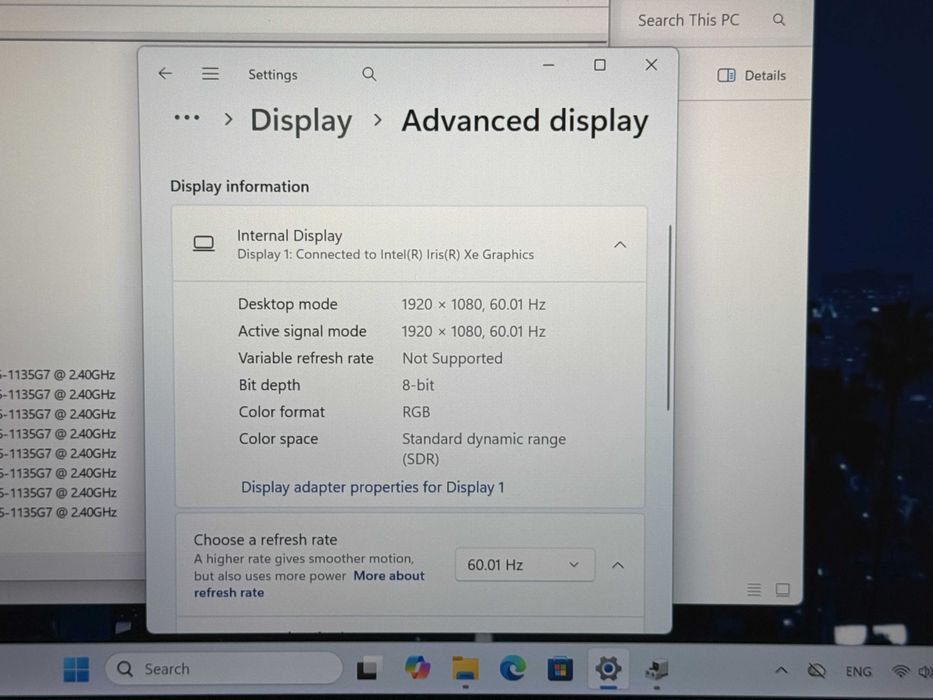Switch File Explorer to large thumbnails view

[x=782, y=589]
